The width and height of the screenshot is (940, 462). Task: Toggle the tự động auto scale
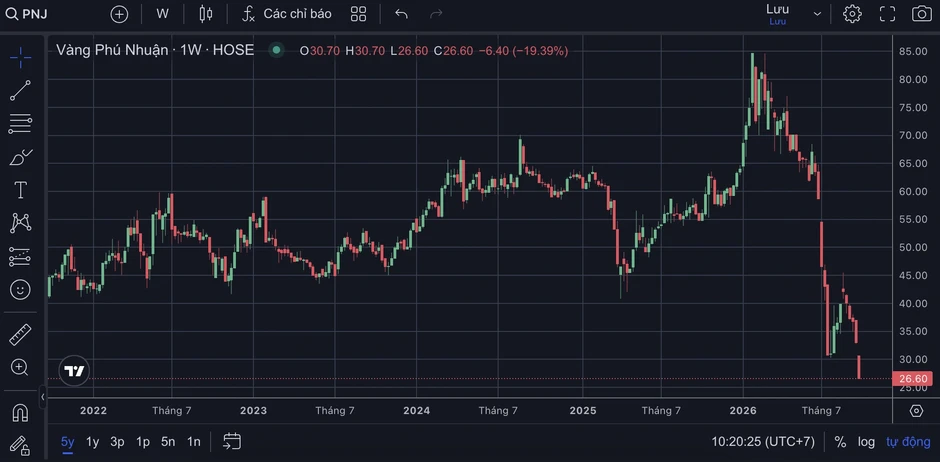click(908, 442)
